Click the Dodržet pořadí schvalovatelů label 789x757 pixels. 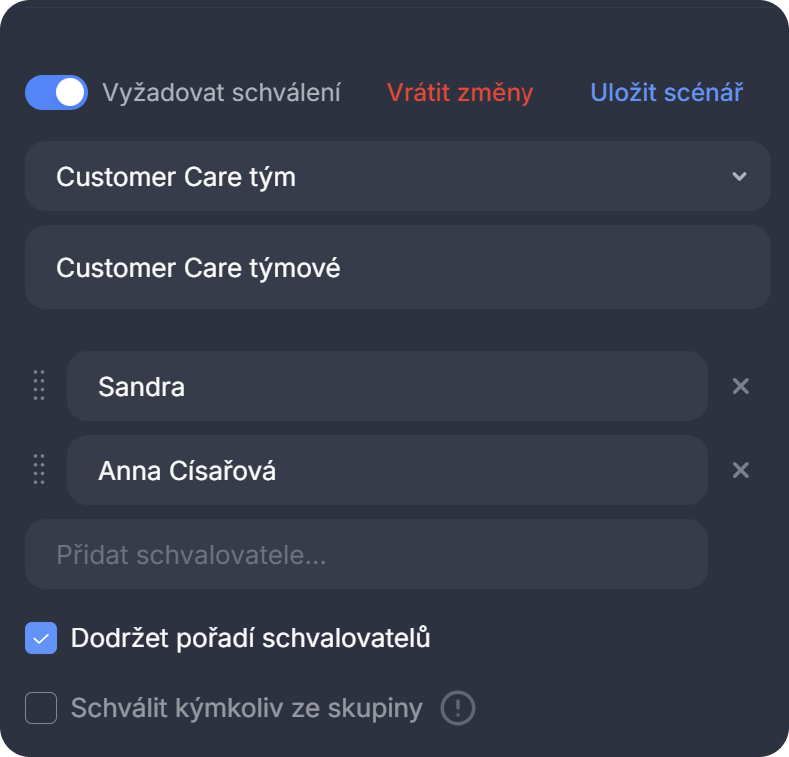250,638
